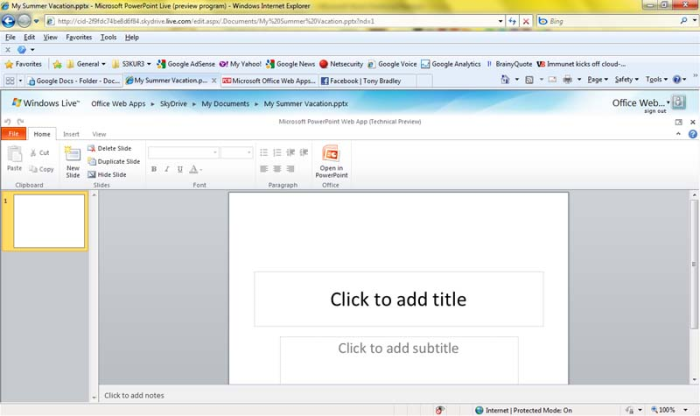The width and height of the screenshot is (700, 416).
Task: Open the Google AdSense bookmark
Action: click(186, 64)
